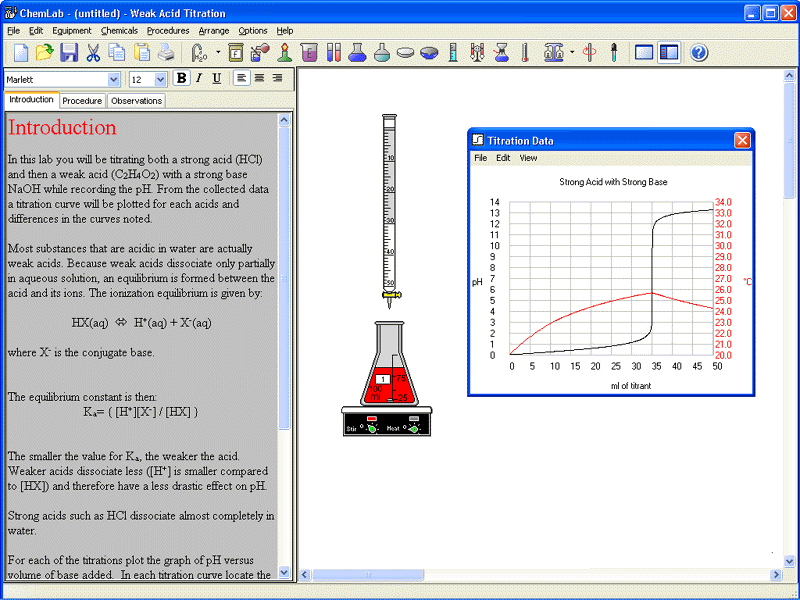
Task: Click the lab workspace scroll right arrow
Action: coord(776,575)
